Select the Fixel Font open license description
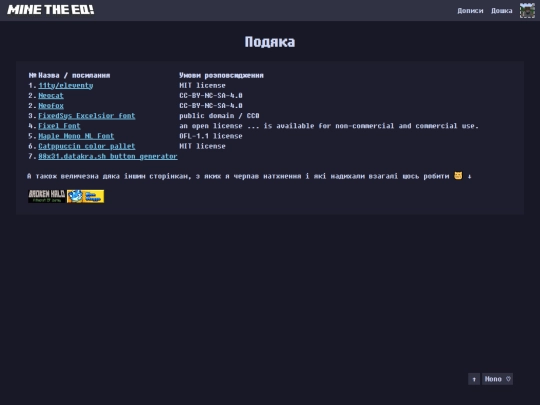Image resolution: width=540 pixels, height=405 pixels. point(329,126)
